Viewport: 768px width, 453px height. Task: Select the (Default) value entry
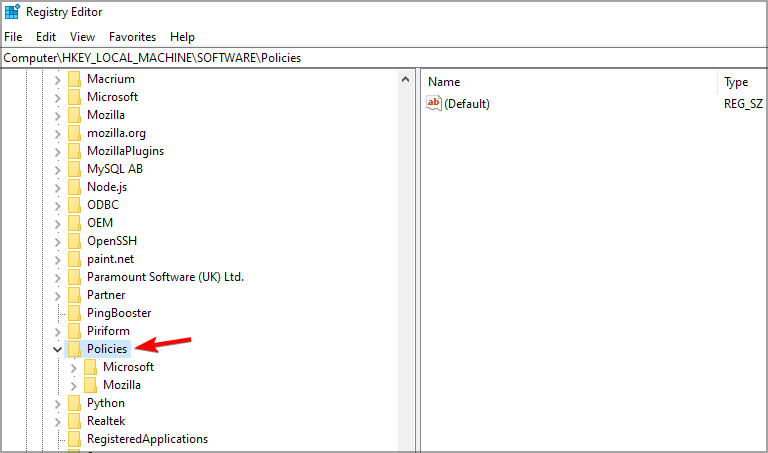point(467,104)
